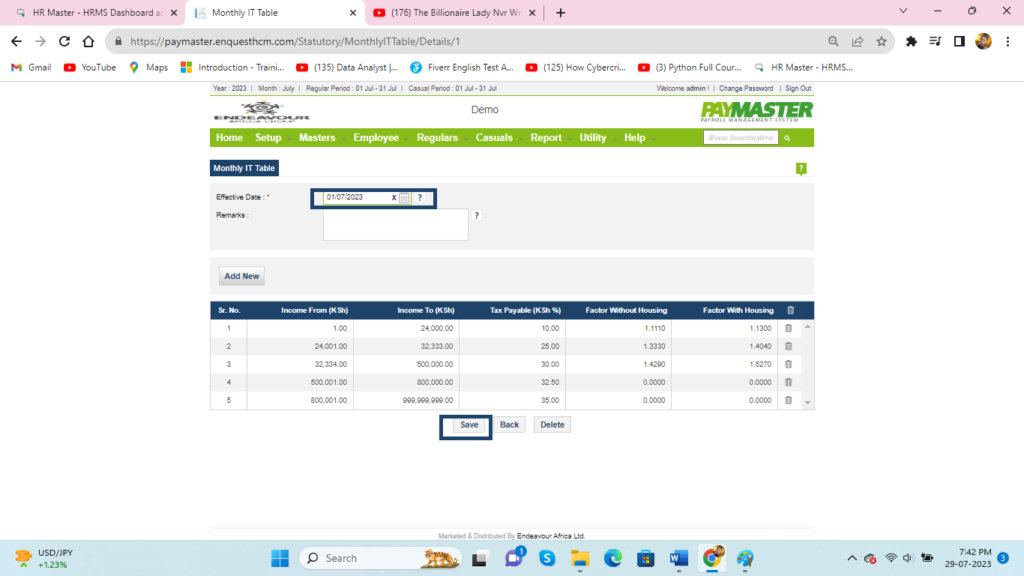Delete row 1 using its trash icon

(787, 328)
